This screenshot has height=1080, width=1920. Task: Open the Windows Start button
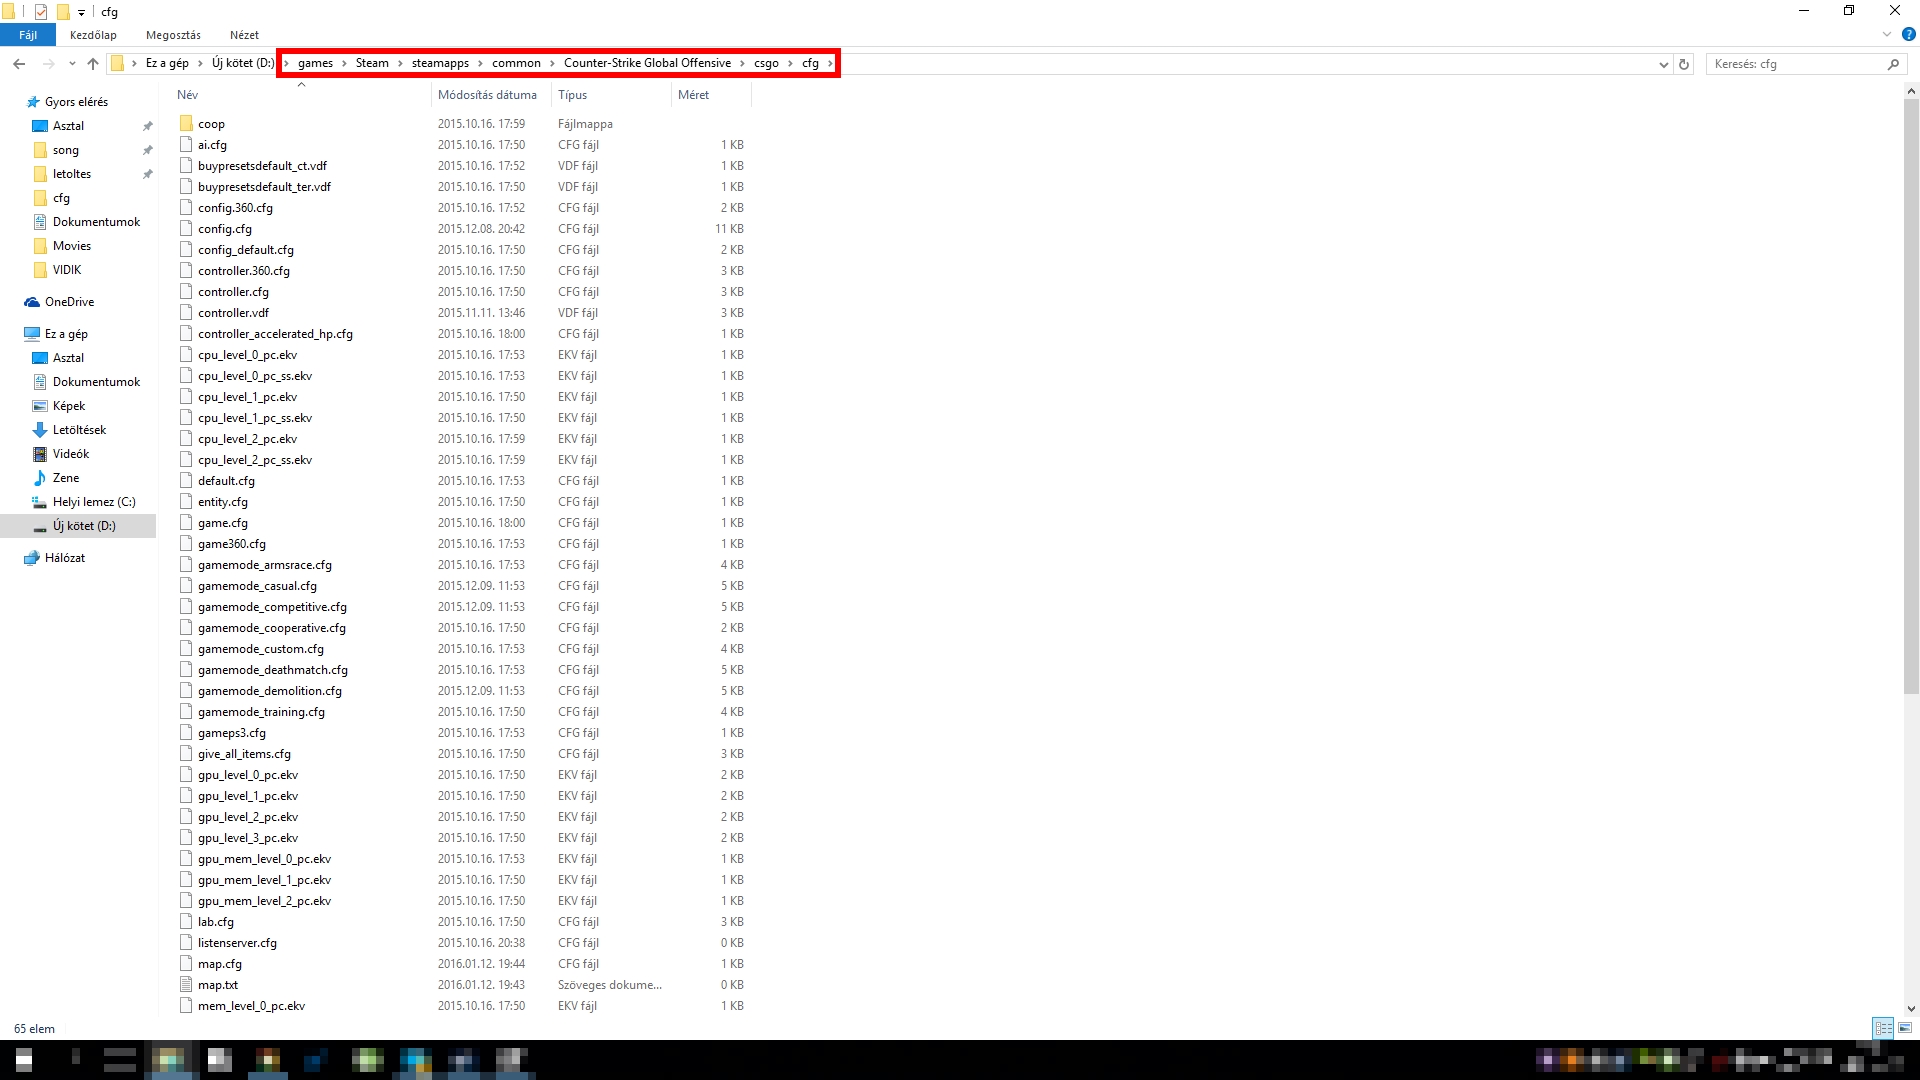(24, 1060)
